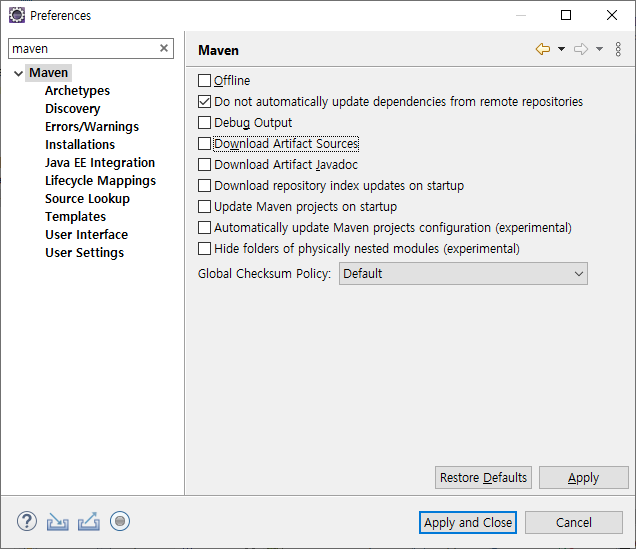Go forward to next preference page

click(581, 49)
